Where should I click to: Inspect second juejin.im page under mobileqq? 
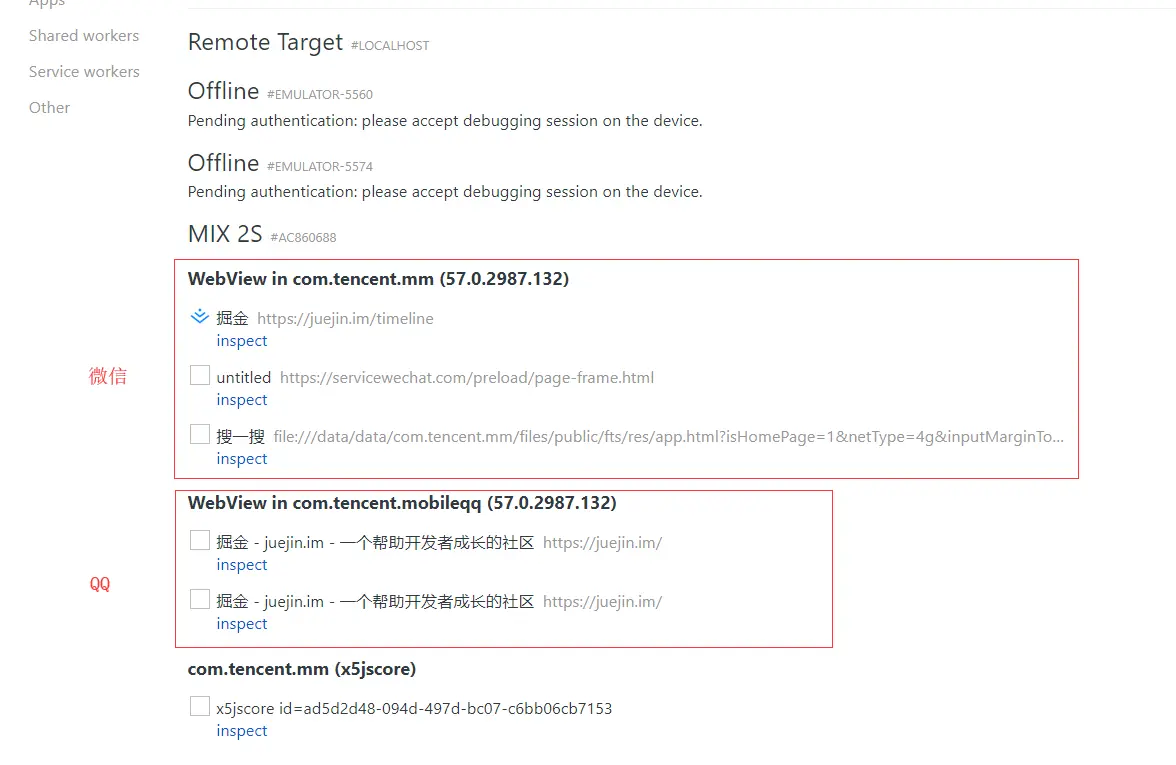pos(242,624)
